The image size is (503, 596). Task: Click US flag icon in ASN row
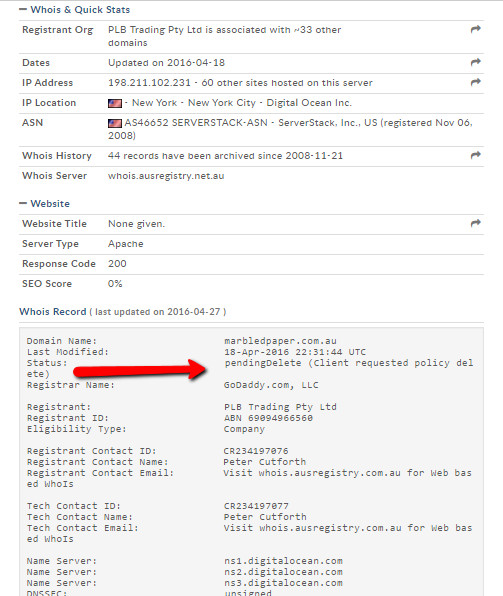(x=115, y=123)
